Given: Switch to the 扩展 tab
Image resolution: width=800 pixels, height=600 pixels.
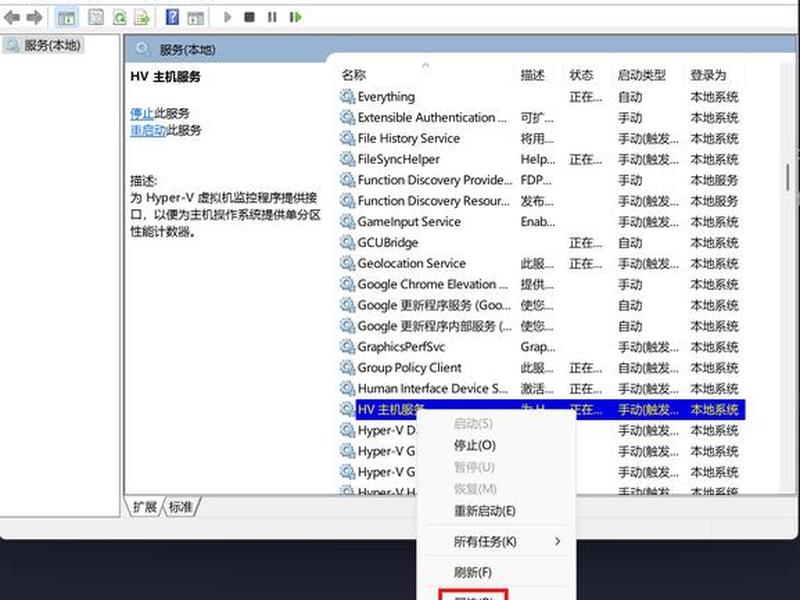Looking at the screenshot, I should [144, 507].
